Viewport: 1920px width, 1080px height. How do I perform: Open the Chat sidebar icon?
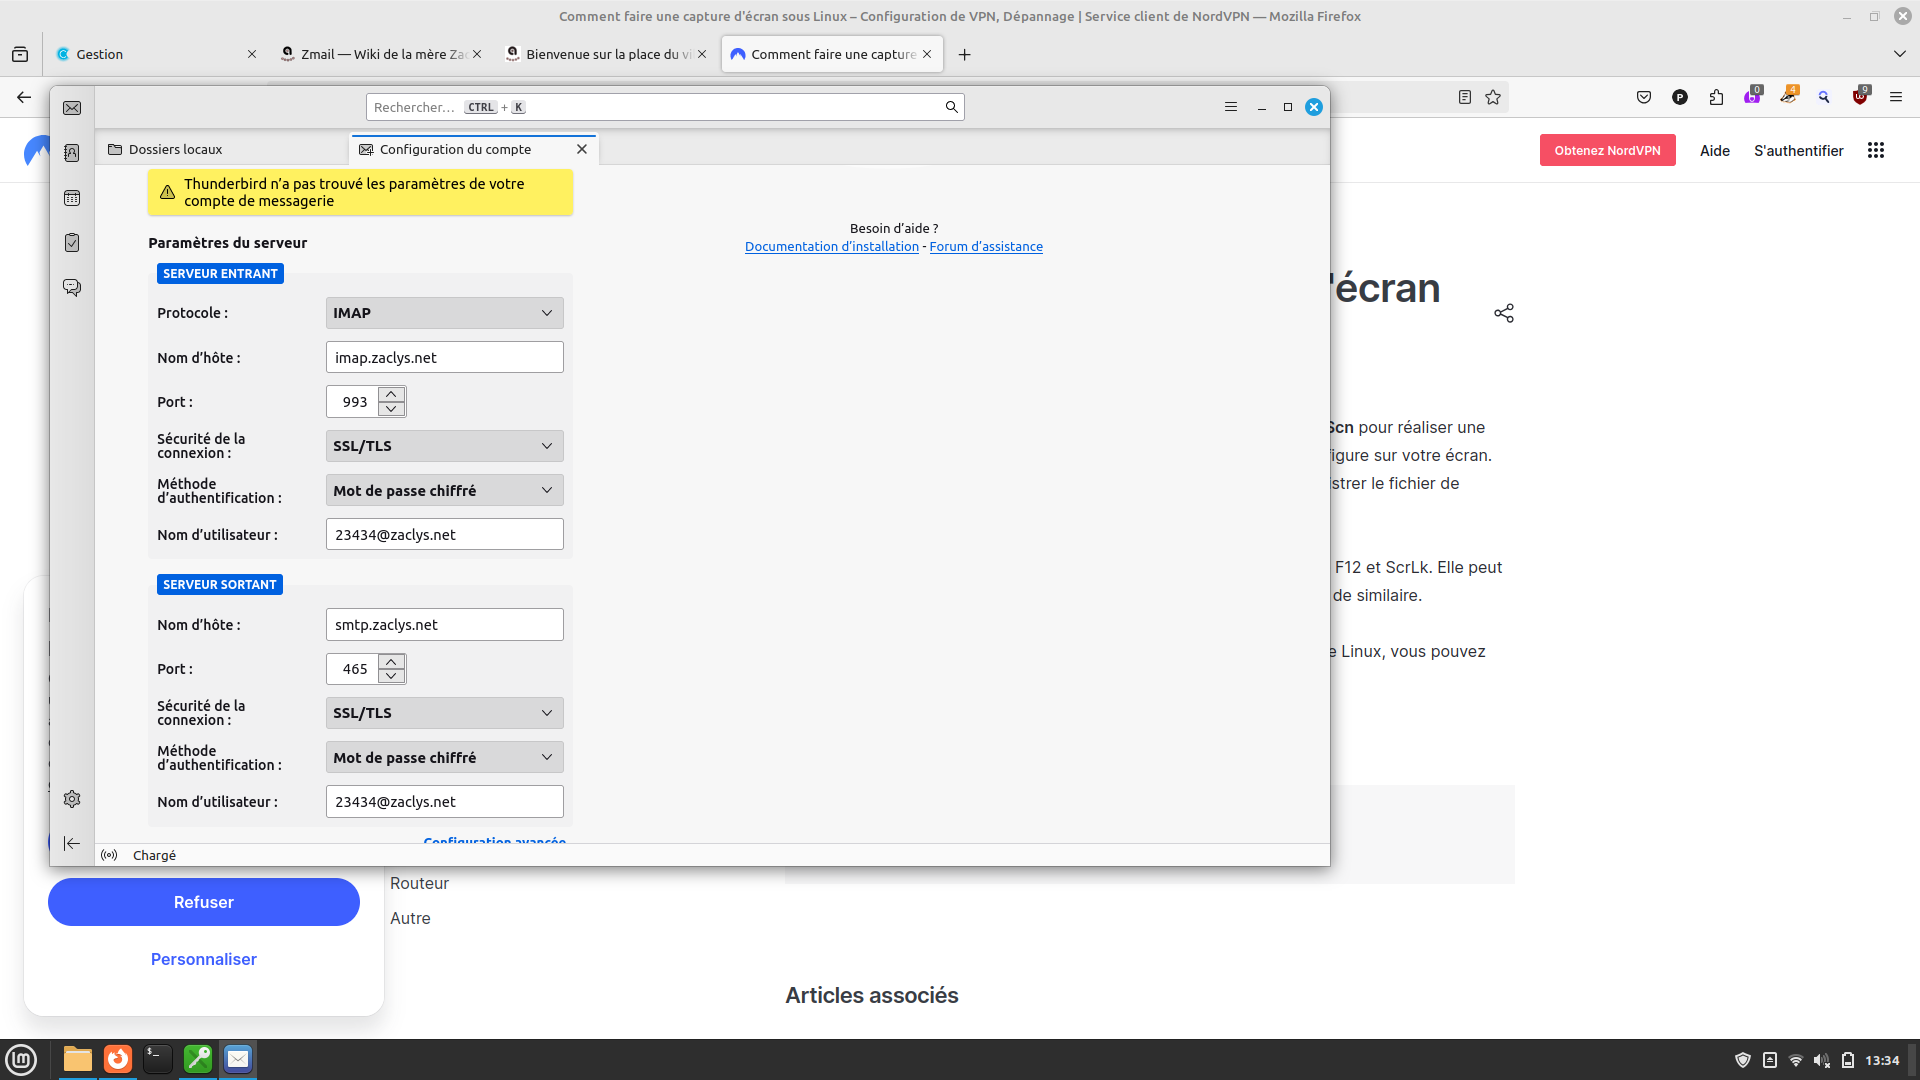tap(72, 288)
